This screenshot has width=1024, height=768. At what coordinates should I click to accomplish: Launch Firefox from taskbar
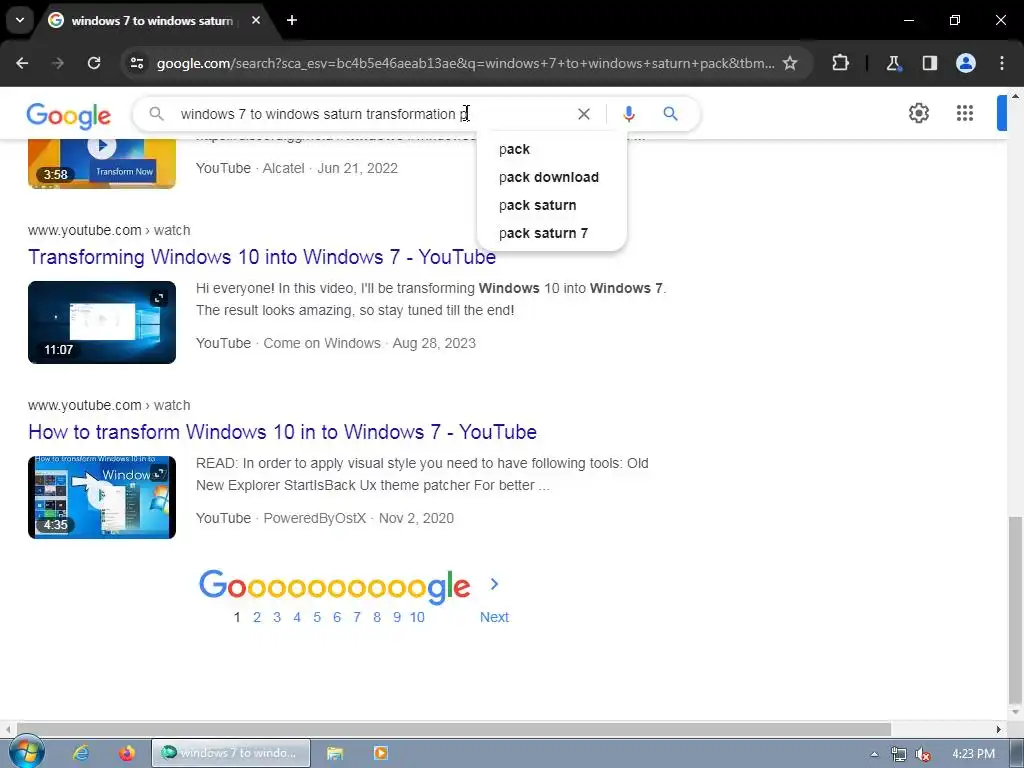pos(127,753)
